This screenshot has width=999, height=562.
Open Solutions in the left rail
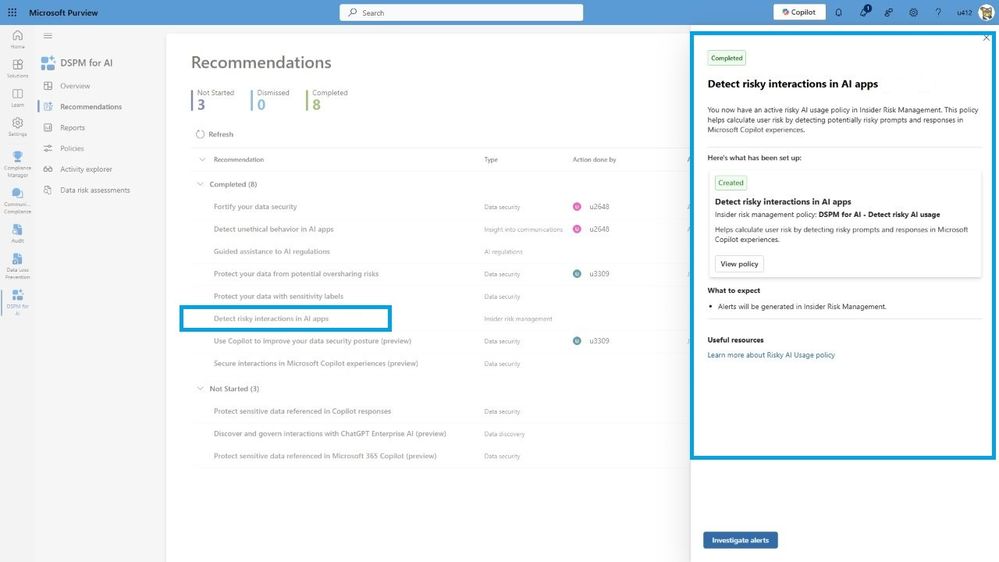pyautogui.click(x=17, y=68)
